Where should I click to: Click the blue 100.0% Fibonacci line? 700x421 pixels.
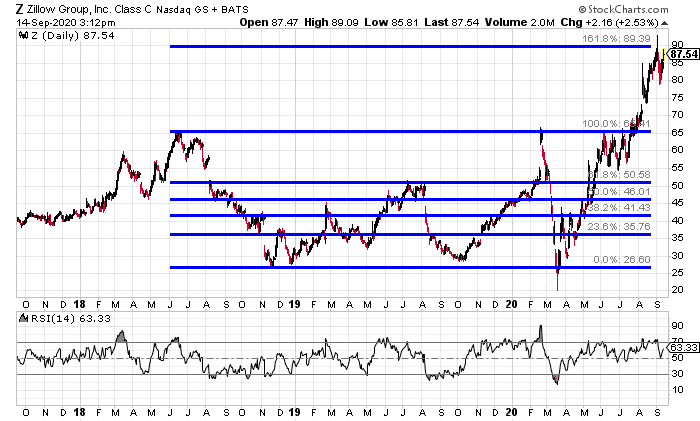click(410, 131)
